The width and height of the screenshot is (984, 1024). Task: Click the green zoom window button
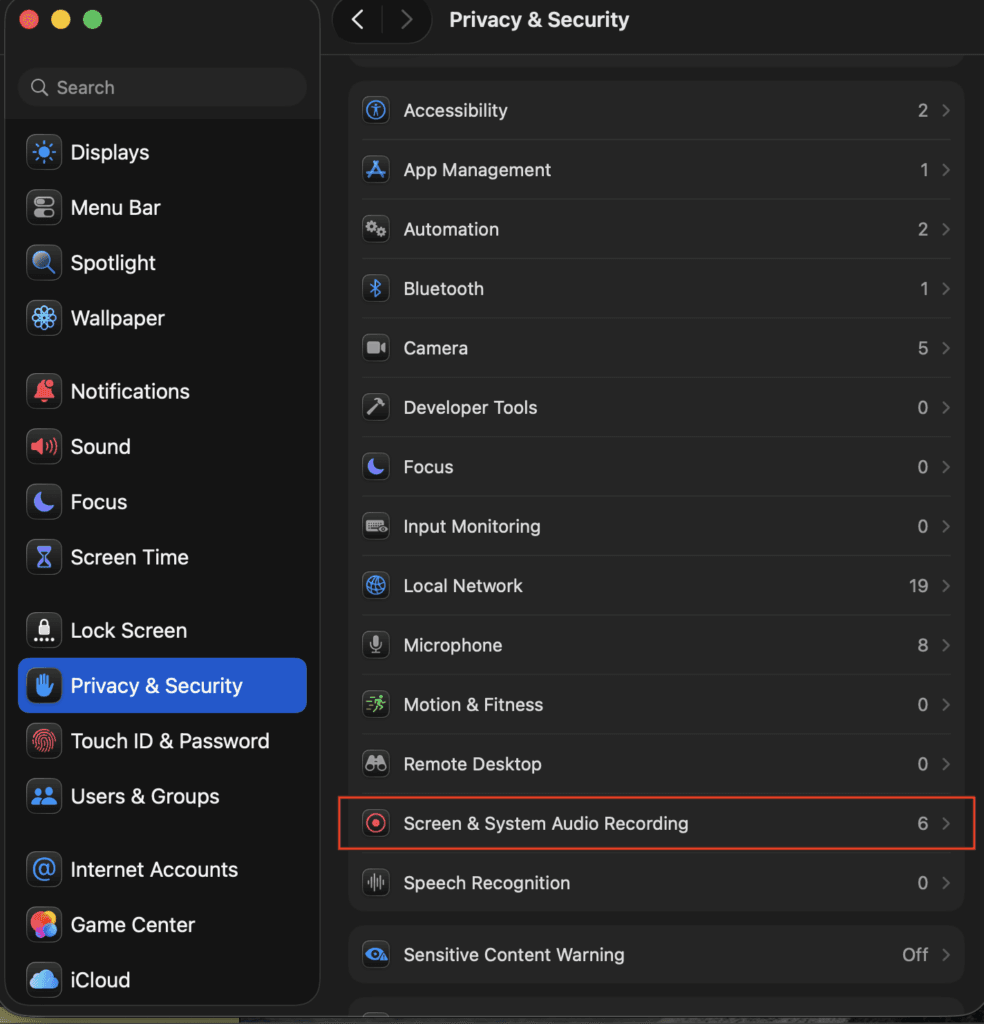pyautogui.click(x=93, y=20)
